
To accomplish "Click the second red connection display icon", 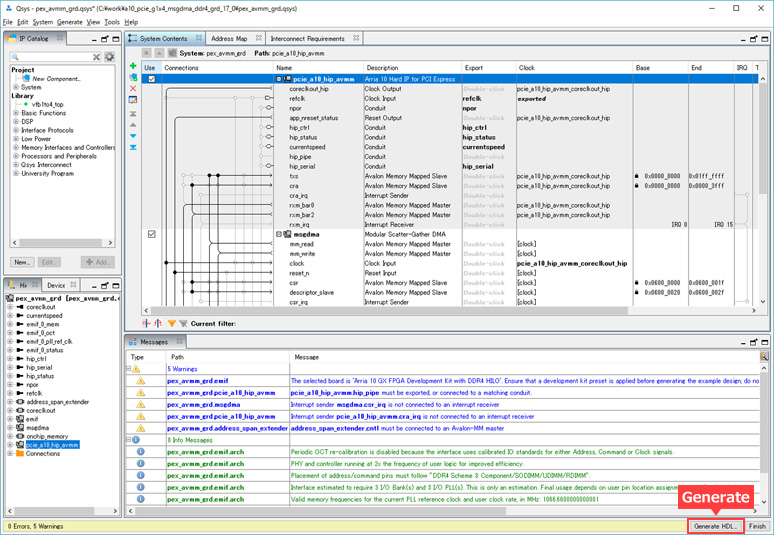I will coord(158,323).
